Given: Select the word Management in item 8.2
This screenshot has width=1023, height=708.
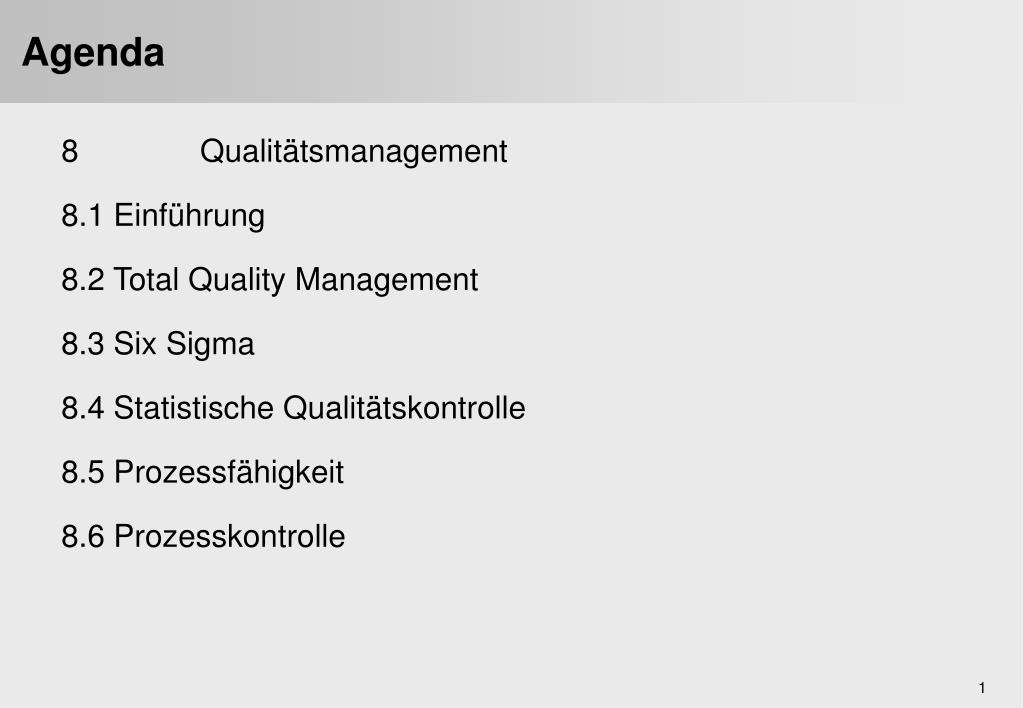Looking at the screenshot, I should pyautogui.click(x=386, y=281).
